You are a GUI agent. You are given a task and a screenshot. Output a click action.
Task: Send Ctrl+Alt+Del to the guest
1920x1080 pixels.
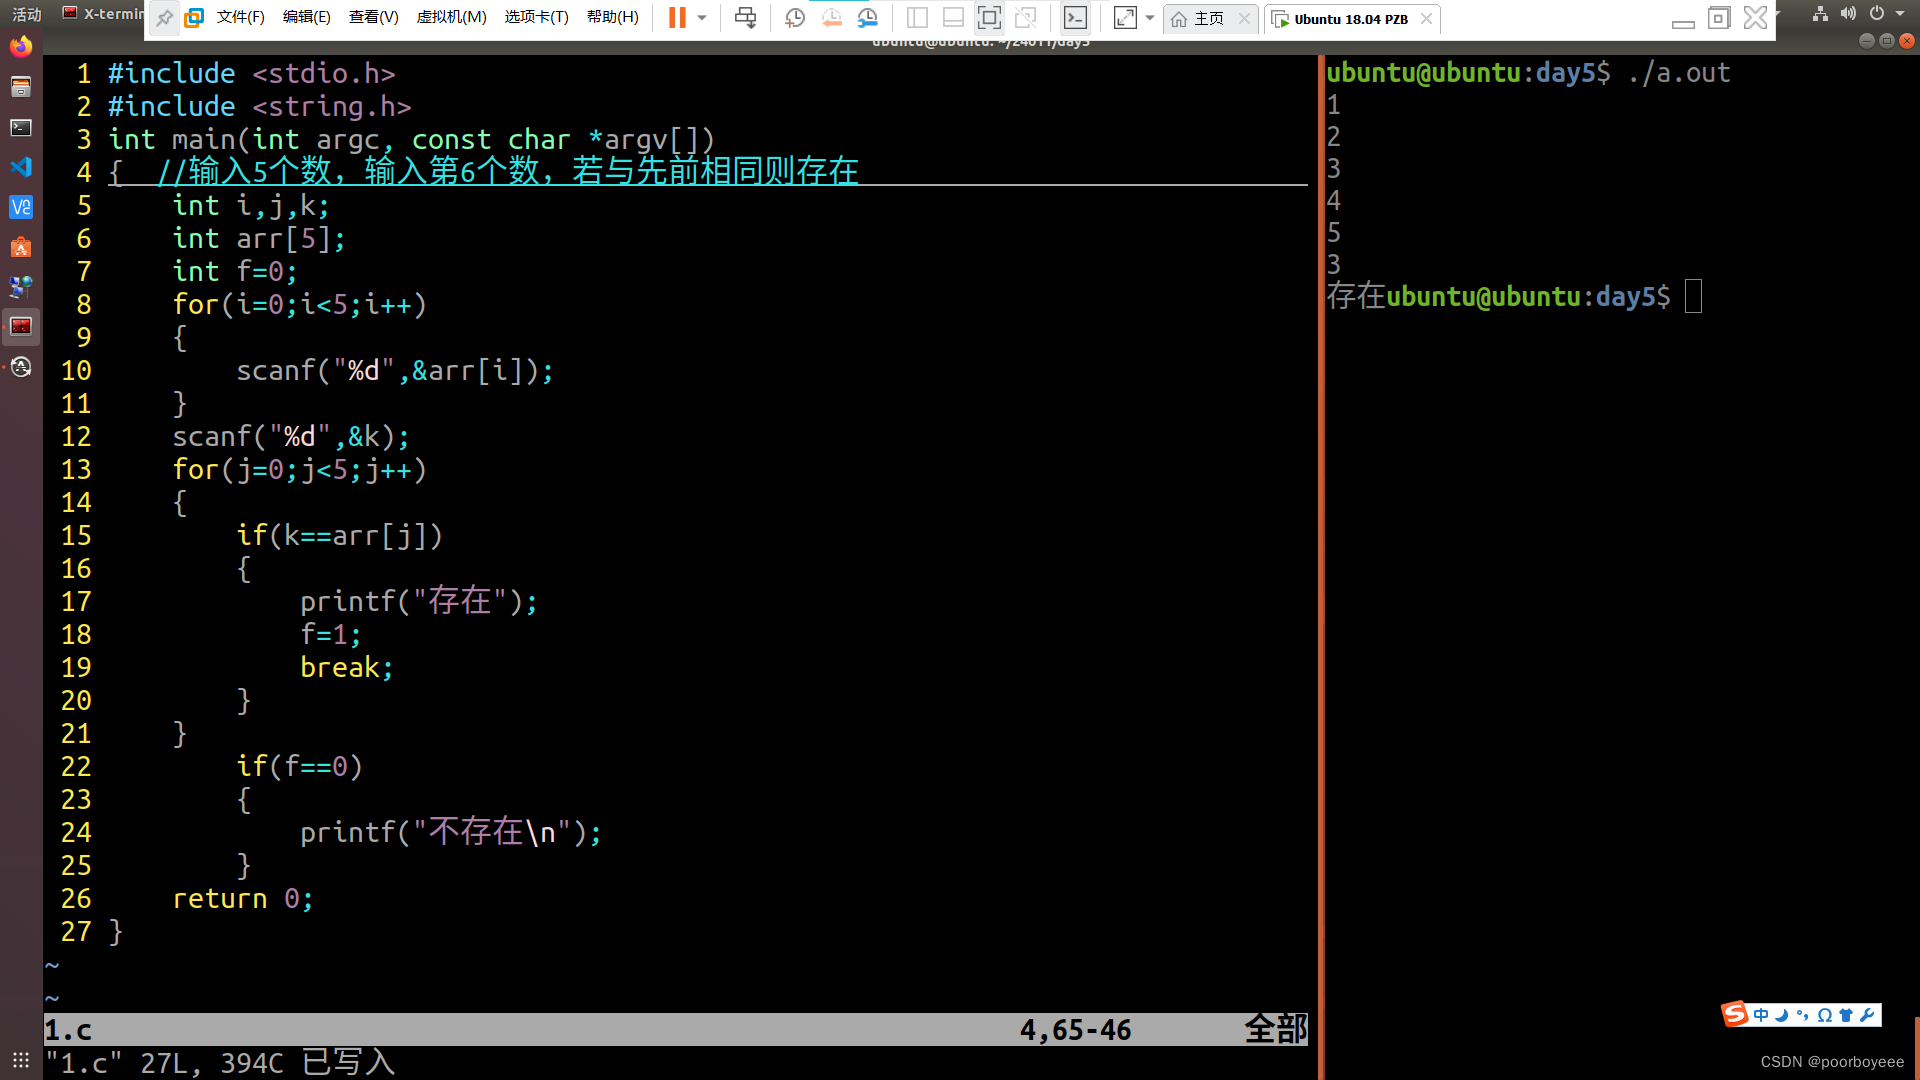point(746,17)
